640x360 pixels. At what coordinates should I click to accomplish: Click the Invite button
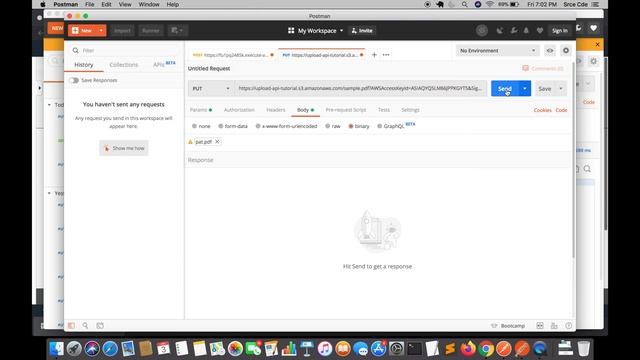pyautogui.click(x=362, y=31)
